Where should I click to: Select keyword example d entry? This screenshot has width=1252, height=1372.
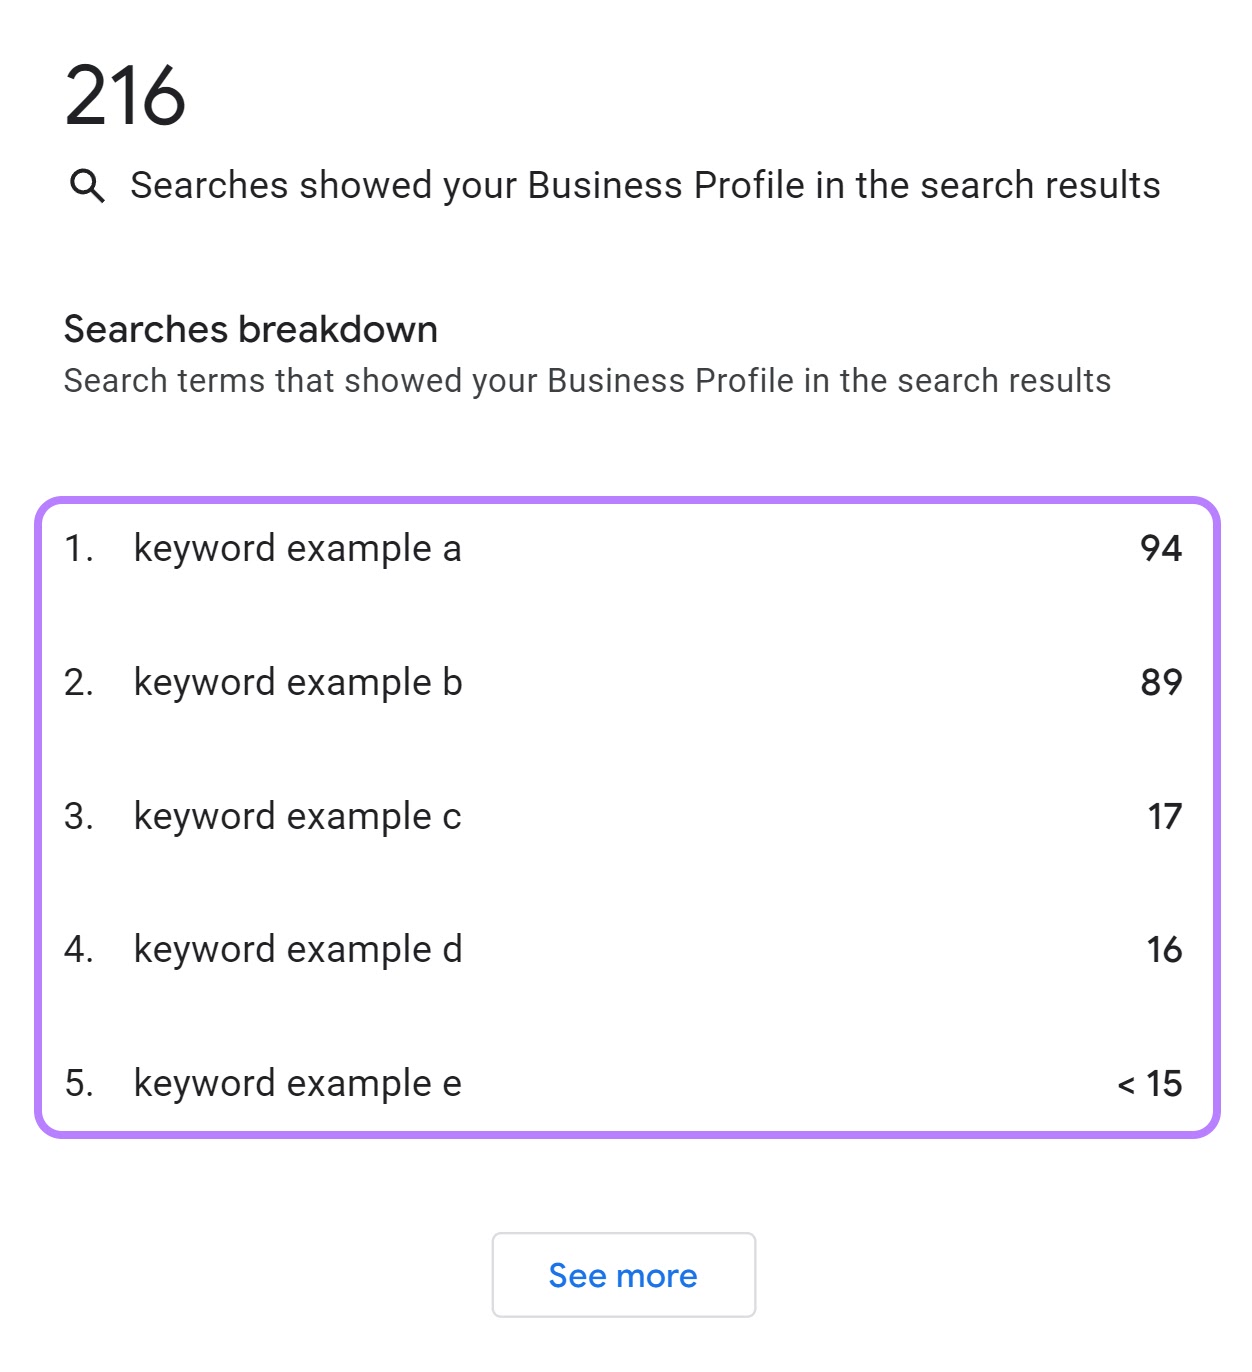(x=299, y=950)
